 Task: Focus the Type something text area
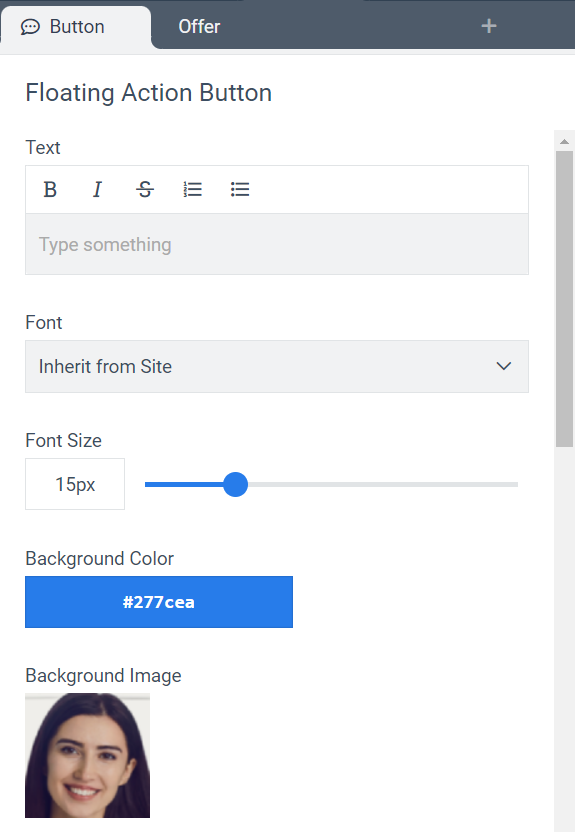point(277,245)
